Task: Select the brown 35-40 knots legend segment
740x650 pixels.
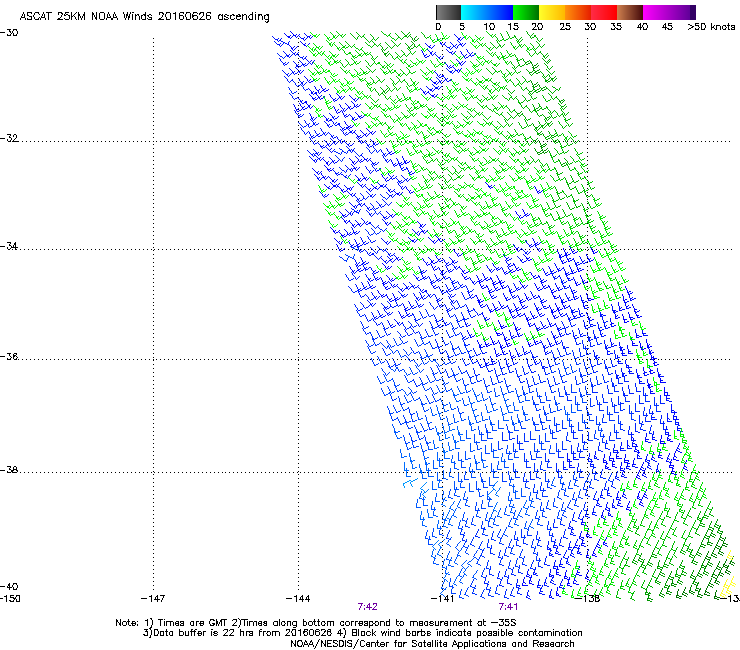Action: [x=630, y=12]
